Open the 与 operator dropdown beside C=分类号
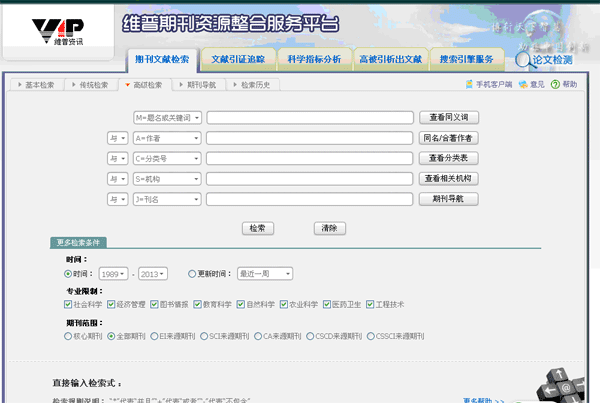The width and height of the screenshot is (600, 403). [x=117, y=158]
